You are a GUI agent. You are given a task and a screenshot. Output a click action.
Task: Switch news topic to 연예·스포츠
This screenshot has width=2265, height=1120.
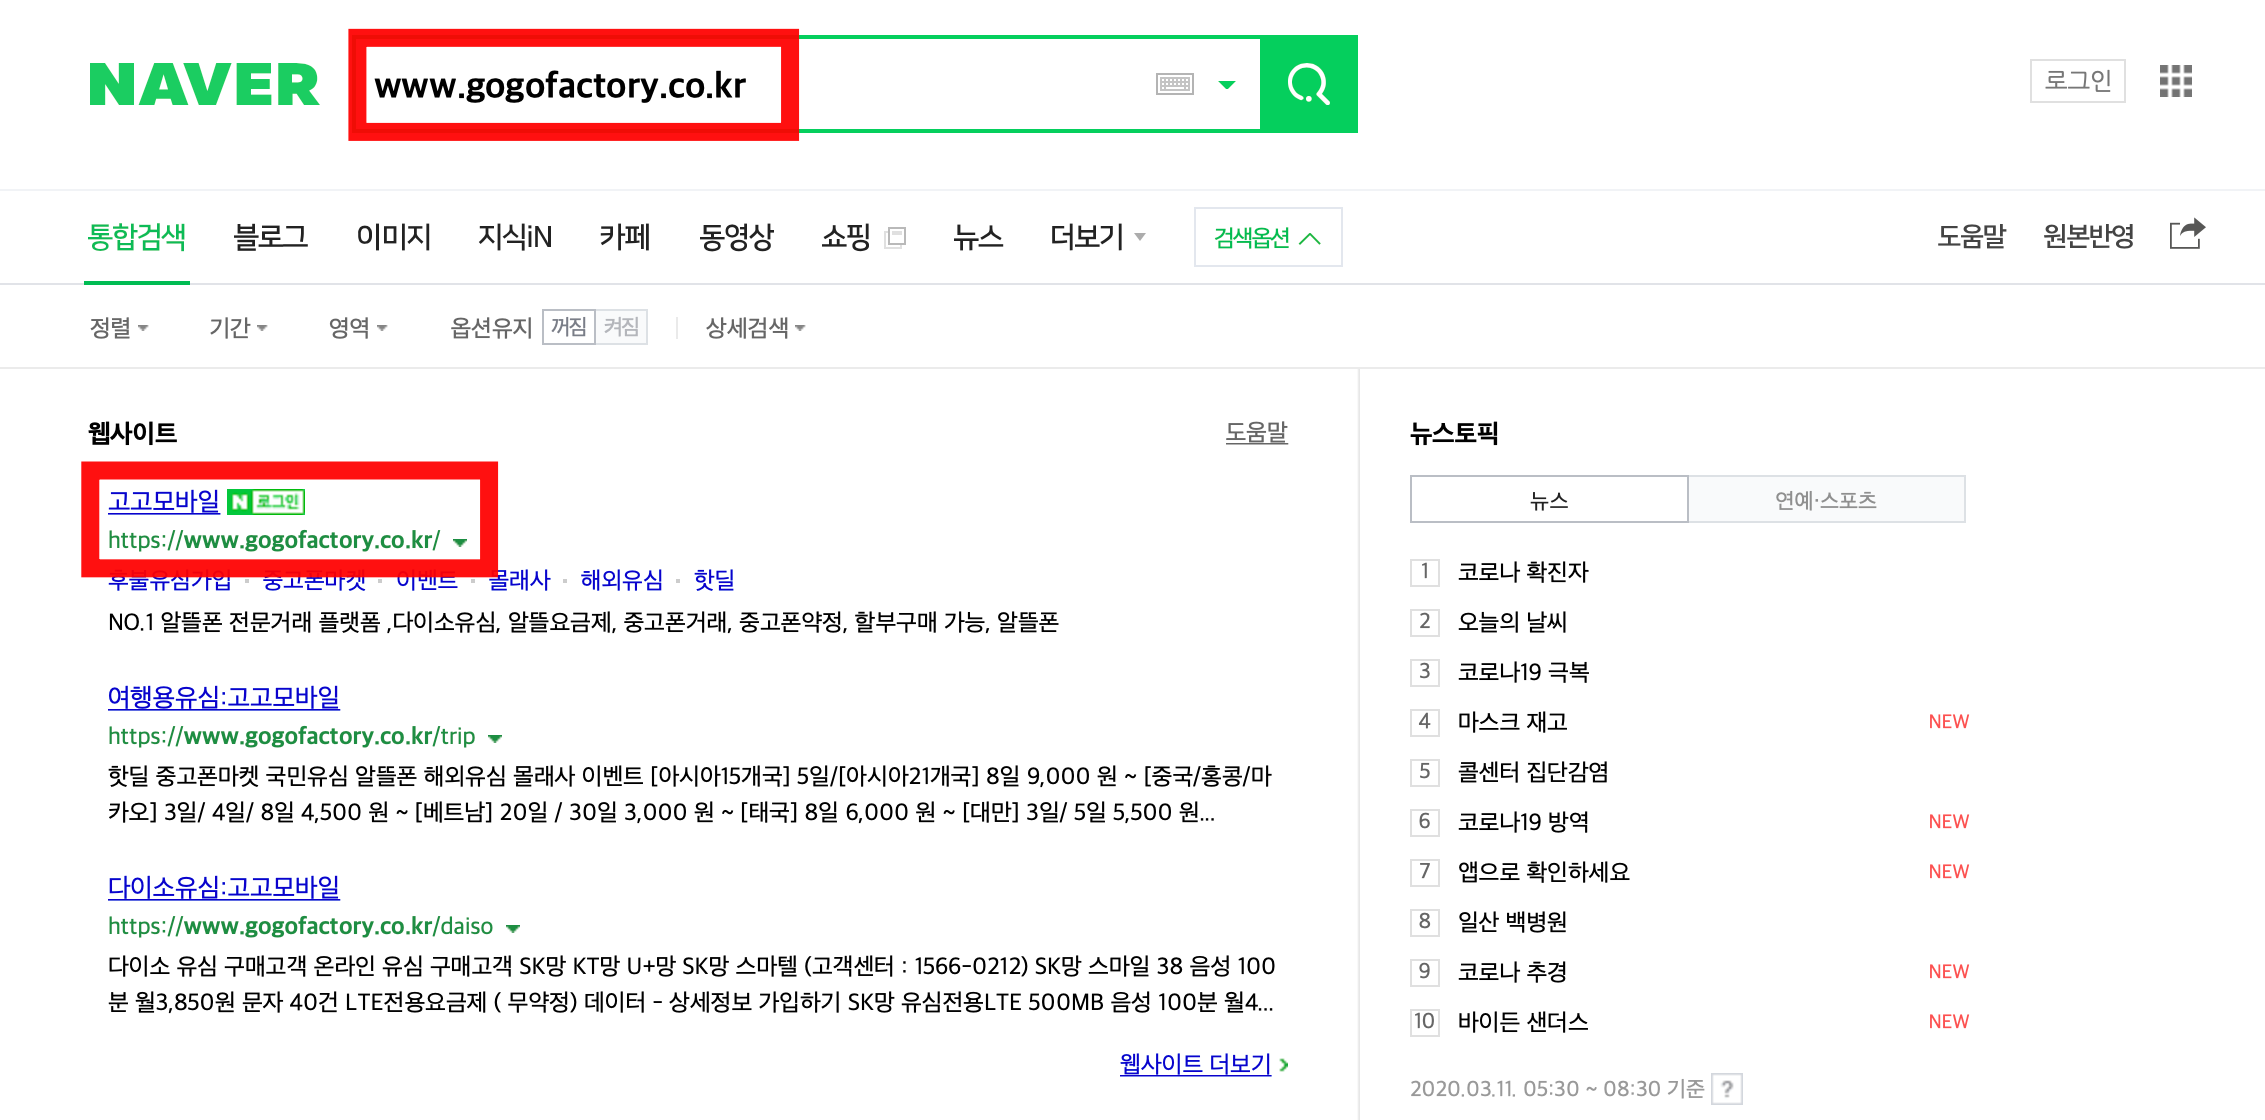pos(1825,499)
